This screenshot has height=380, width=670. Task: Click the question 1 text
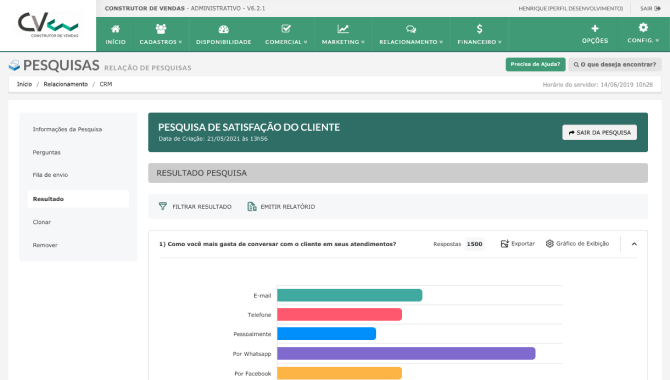pos(277,244)
